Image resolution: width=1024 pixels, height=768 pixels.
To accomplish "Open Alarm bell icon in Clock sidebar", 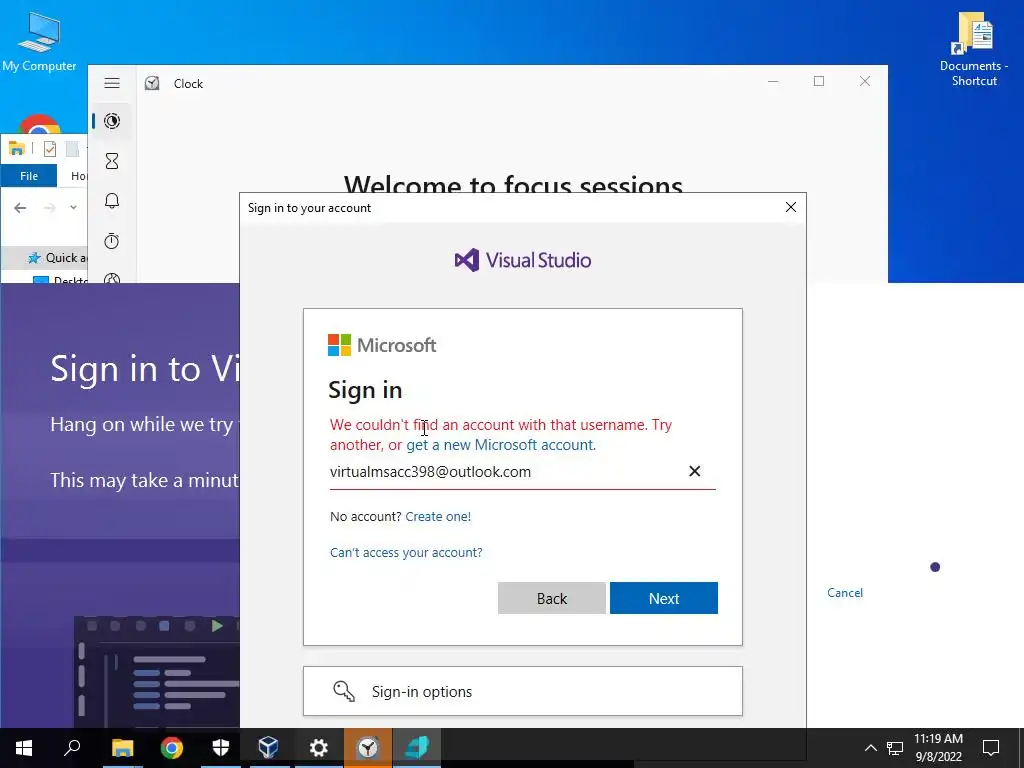I will (112, 200).
